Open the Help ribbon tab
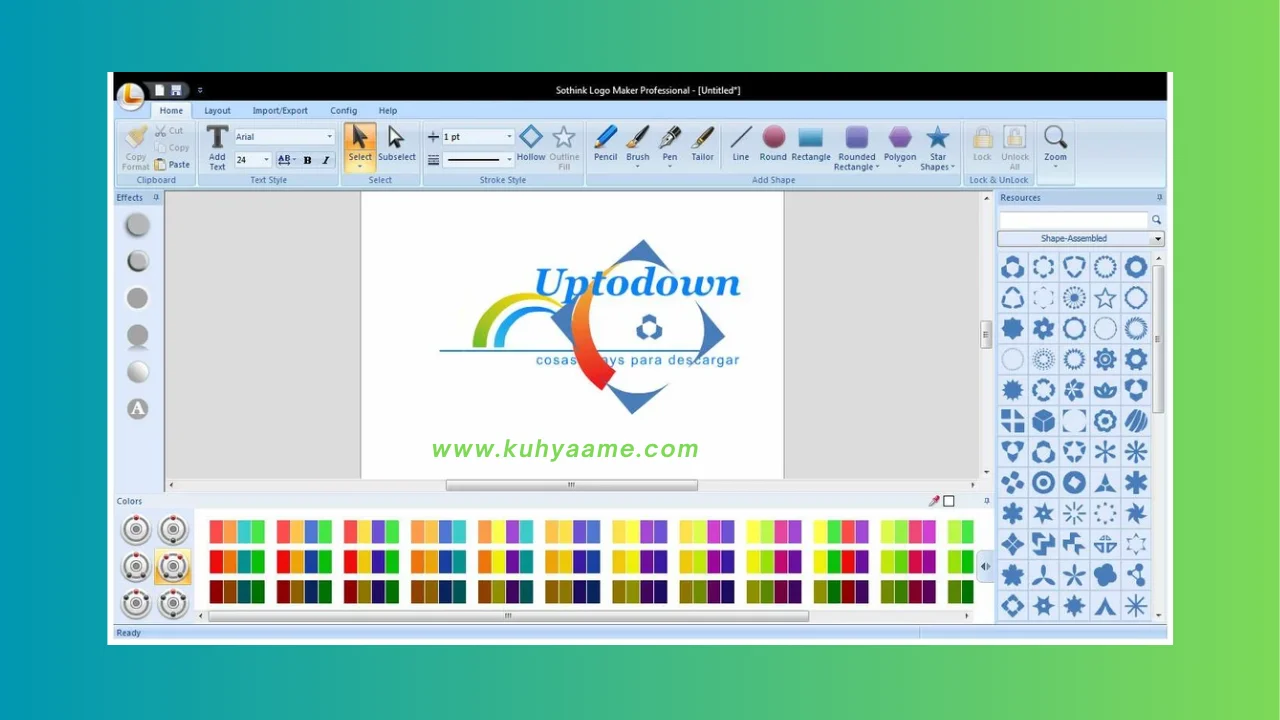 388,111
